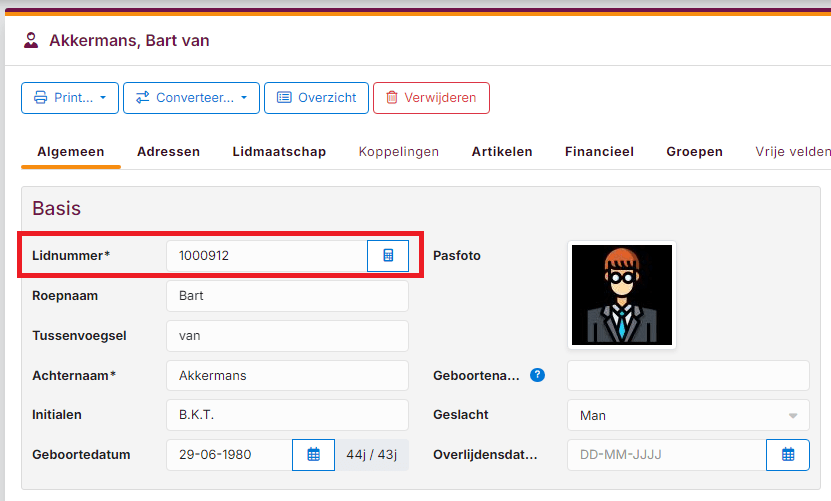Select the Groepen tab
This screenshot has height=501, width=831.
tap(694, 152)
